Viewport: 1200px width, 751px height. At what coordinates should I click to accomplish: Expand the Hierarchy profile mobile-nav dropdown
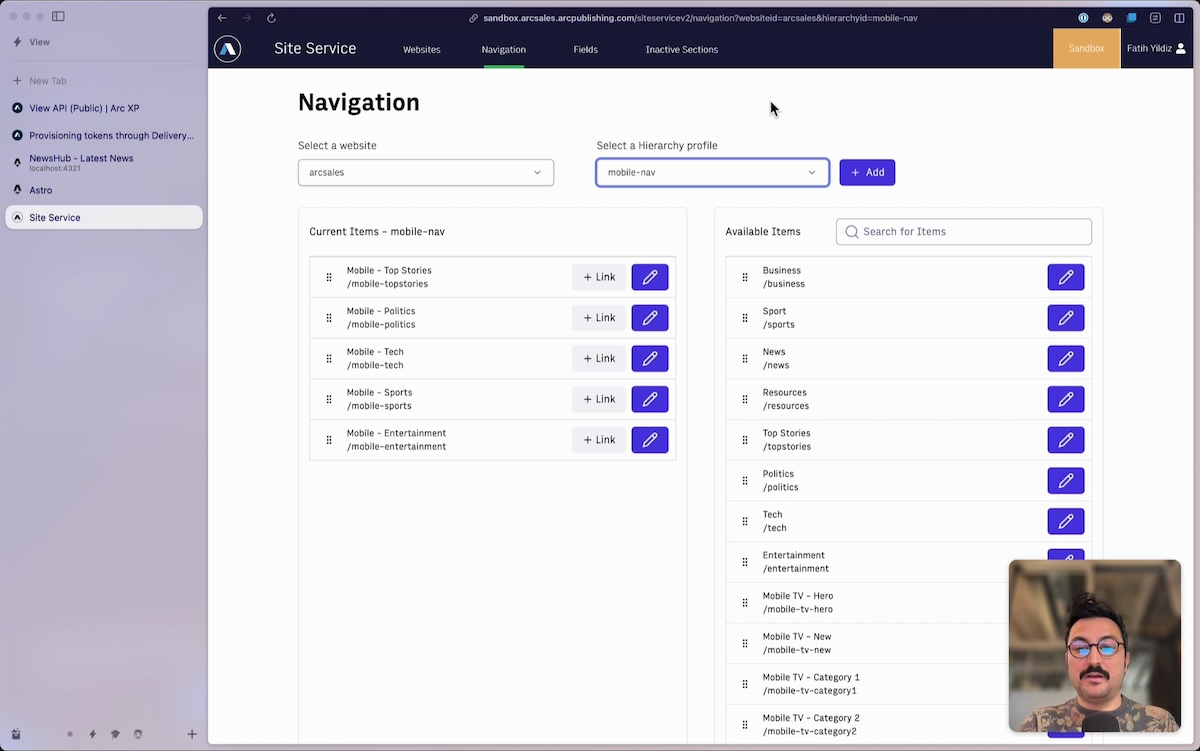pyautogui.click(x=712, y=172)
